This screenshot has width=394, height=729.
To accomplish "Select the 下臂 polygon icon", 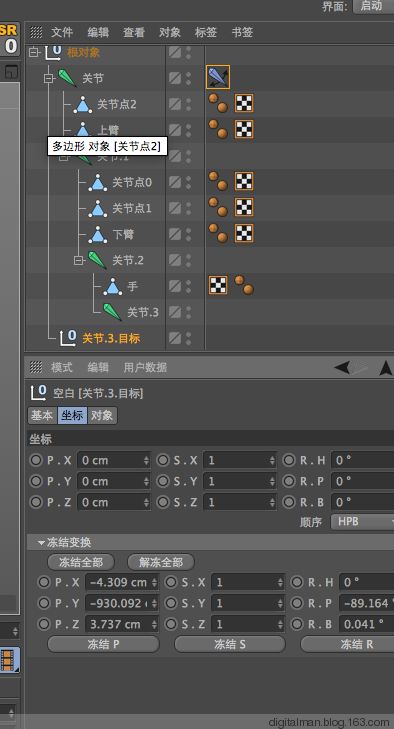I will [x=98, y=234].
